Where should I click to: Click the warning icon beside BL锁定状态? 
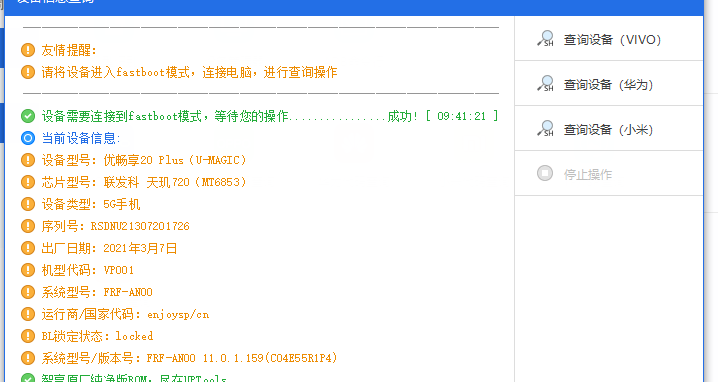[28, 336]
